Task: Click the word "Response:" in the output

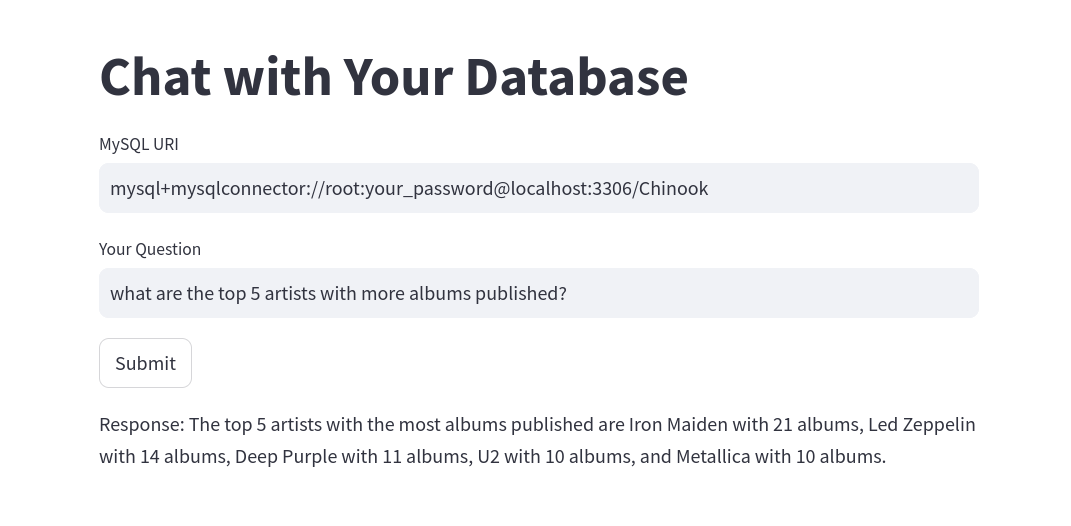Action: click(142, 425)
